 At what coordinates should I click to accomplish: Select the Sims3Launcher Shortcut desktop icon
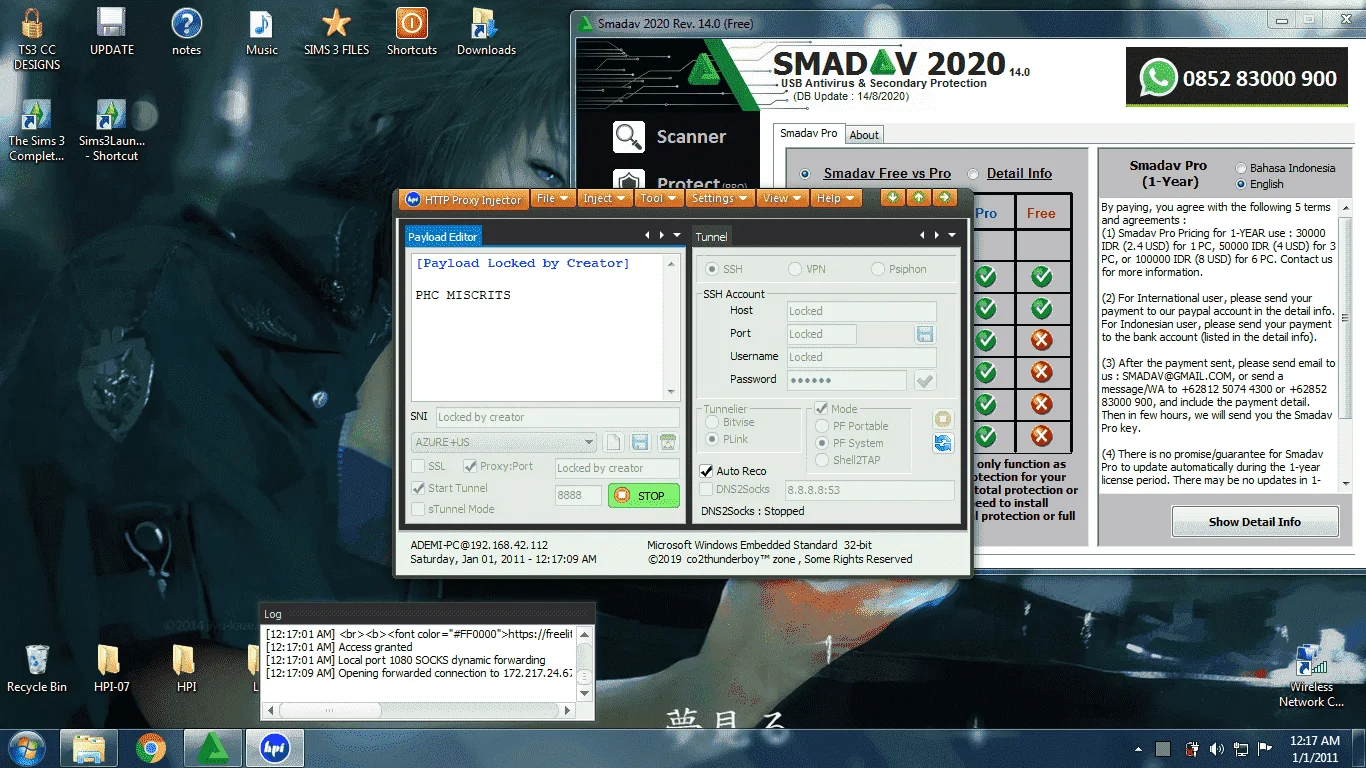coord(112,131)
